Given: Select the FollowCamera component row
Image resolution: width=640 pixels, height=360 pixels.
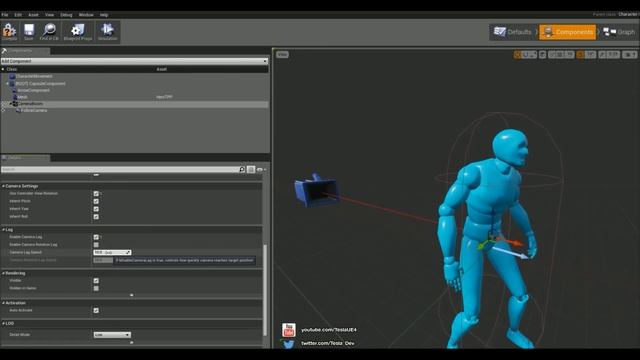Looking at the screenshot, I should pyautogui.click(x=134, y=111).
